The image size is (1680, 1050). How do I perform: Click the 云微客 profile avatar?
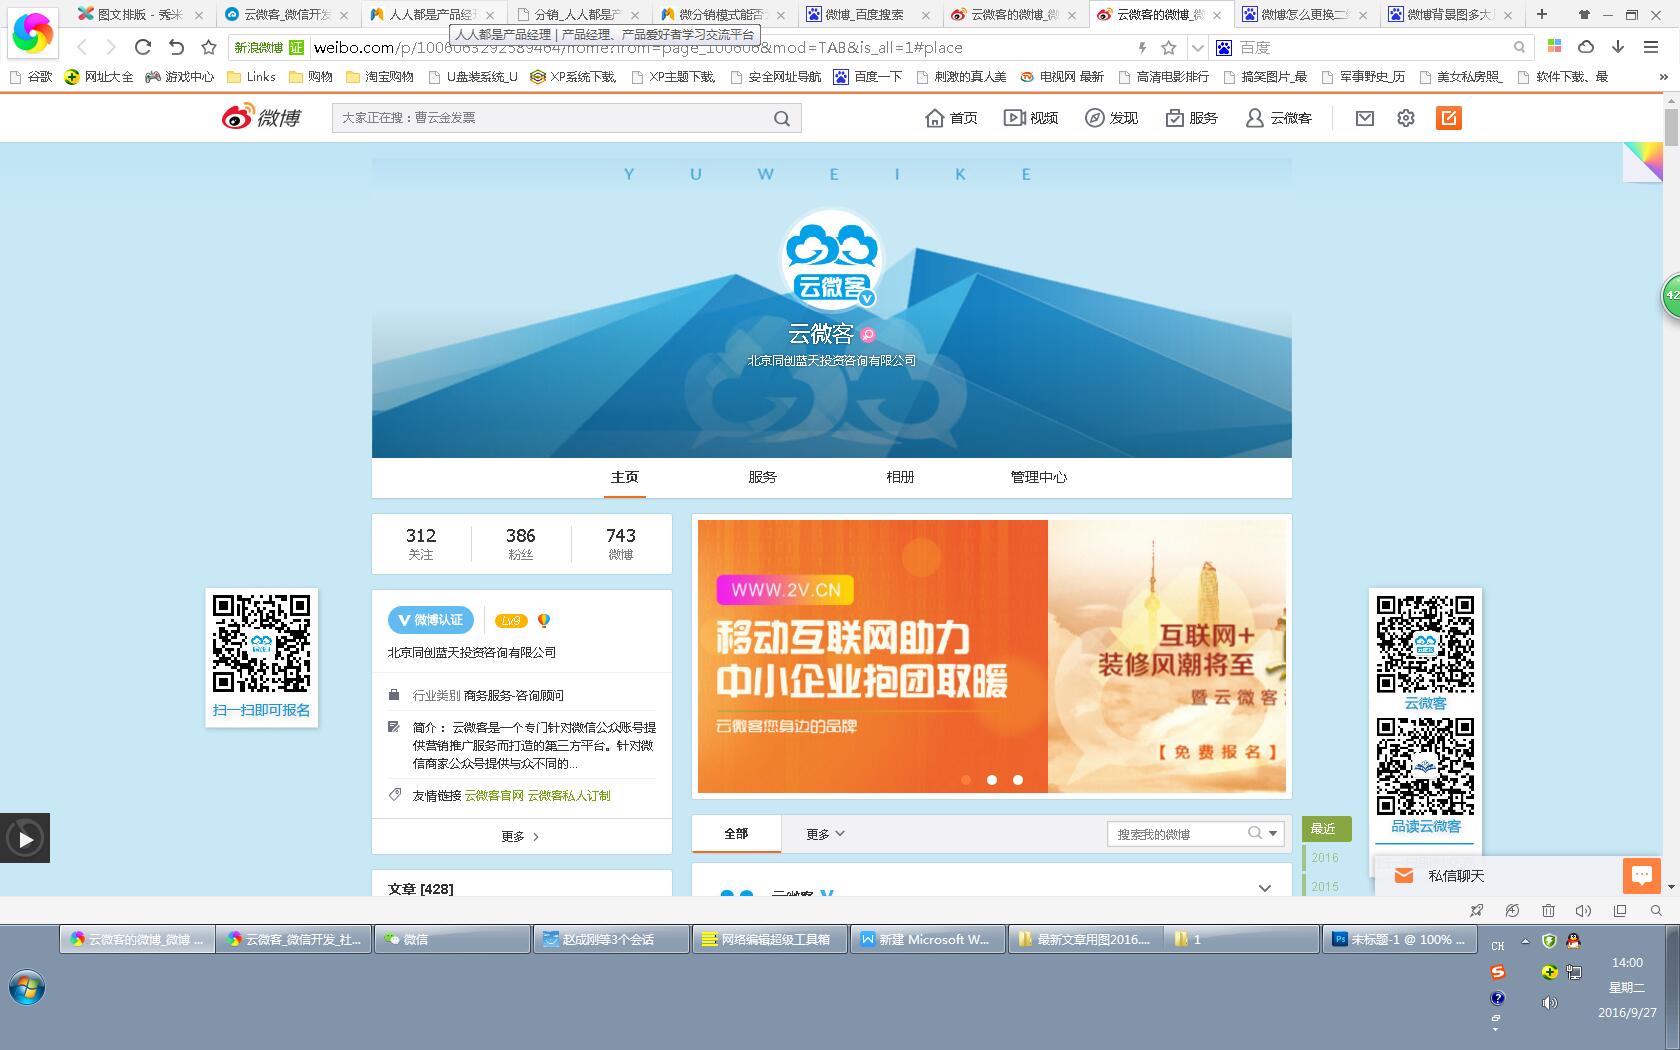831,260
